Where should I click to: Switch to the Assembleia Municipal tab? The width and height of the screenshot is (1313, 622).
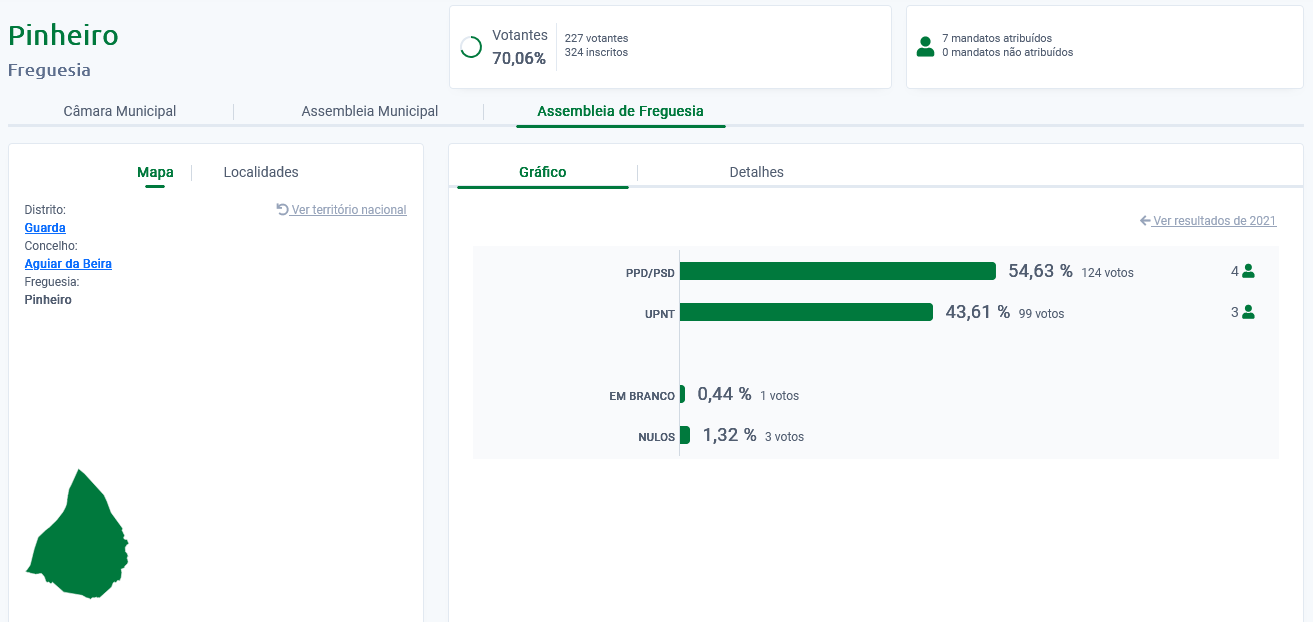370,111
